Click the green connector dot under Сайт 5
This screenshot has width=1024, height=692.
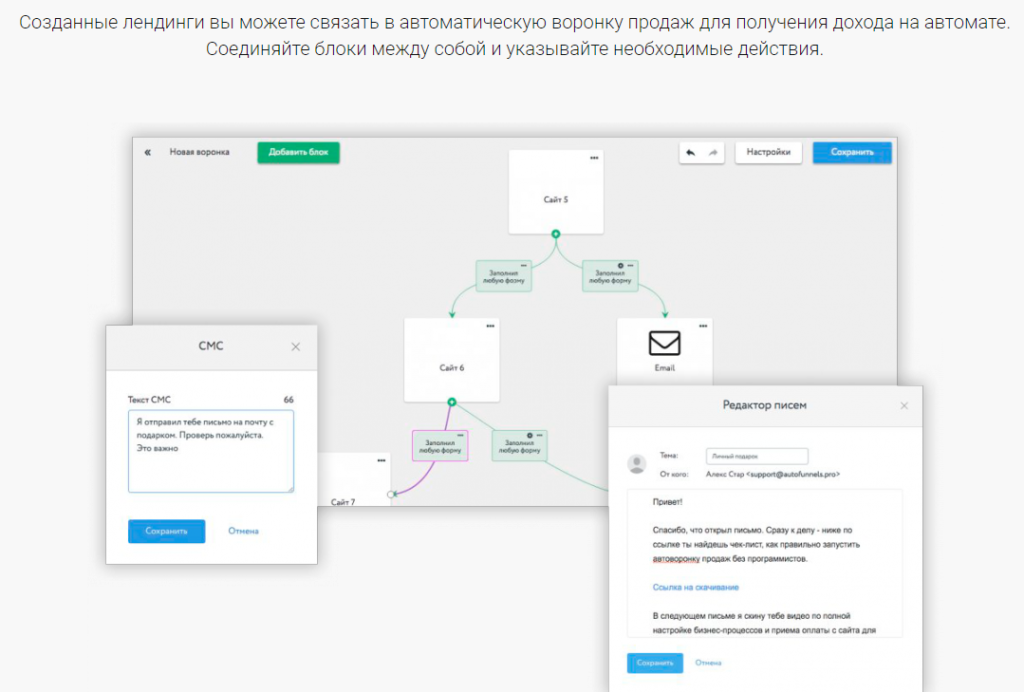[555, 234]
